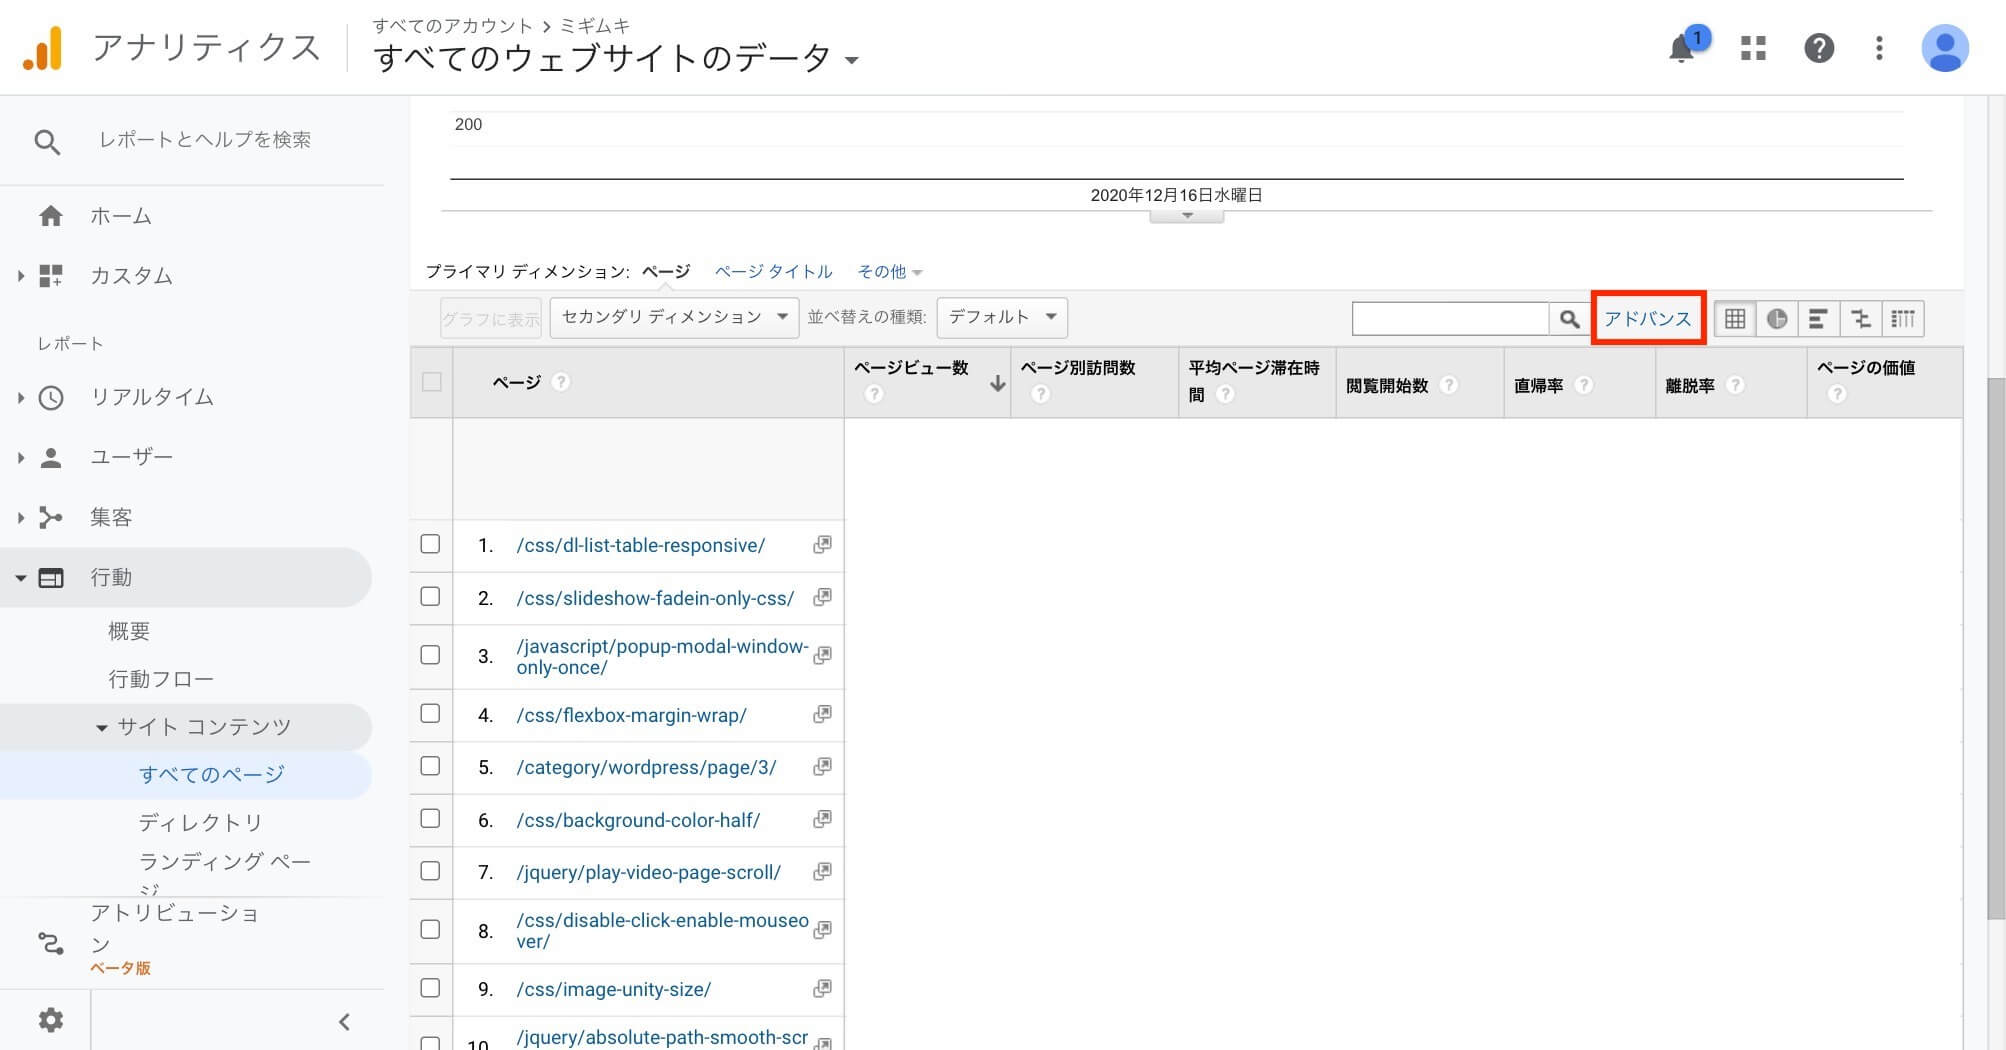Toggle the select-all checkbox in table header
2006x1050 pixels.
(x=432, y=382)
